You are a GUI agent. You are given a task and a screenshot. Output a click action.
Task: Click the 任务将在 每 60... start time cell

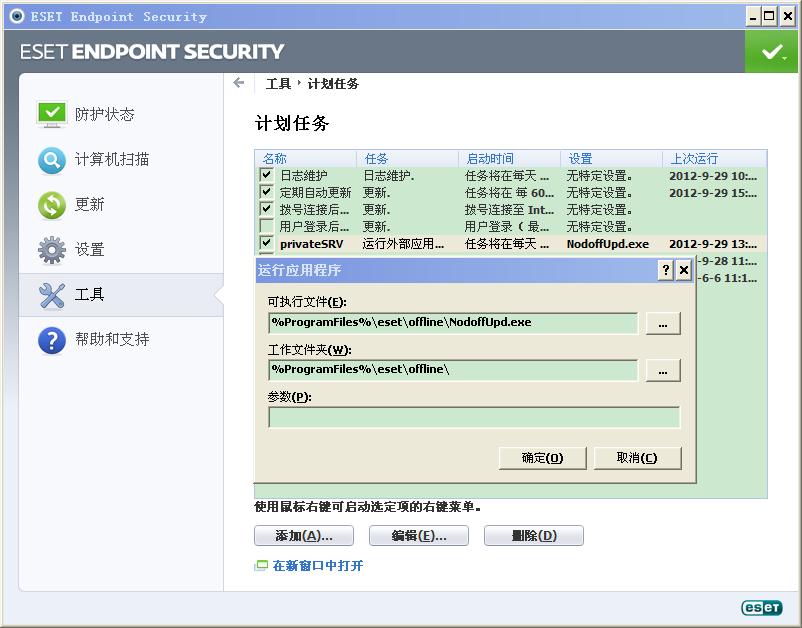509,193
